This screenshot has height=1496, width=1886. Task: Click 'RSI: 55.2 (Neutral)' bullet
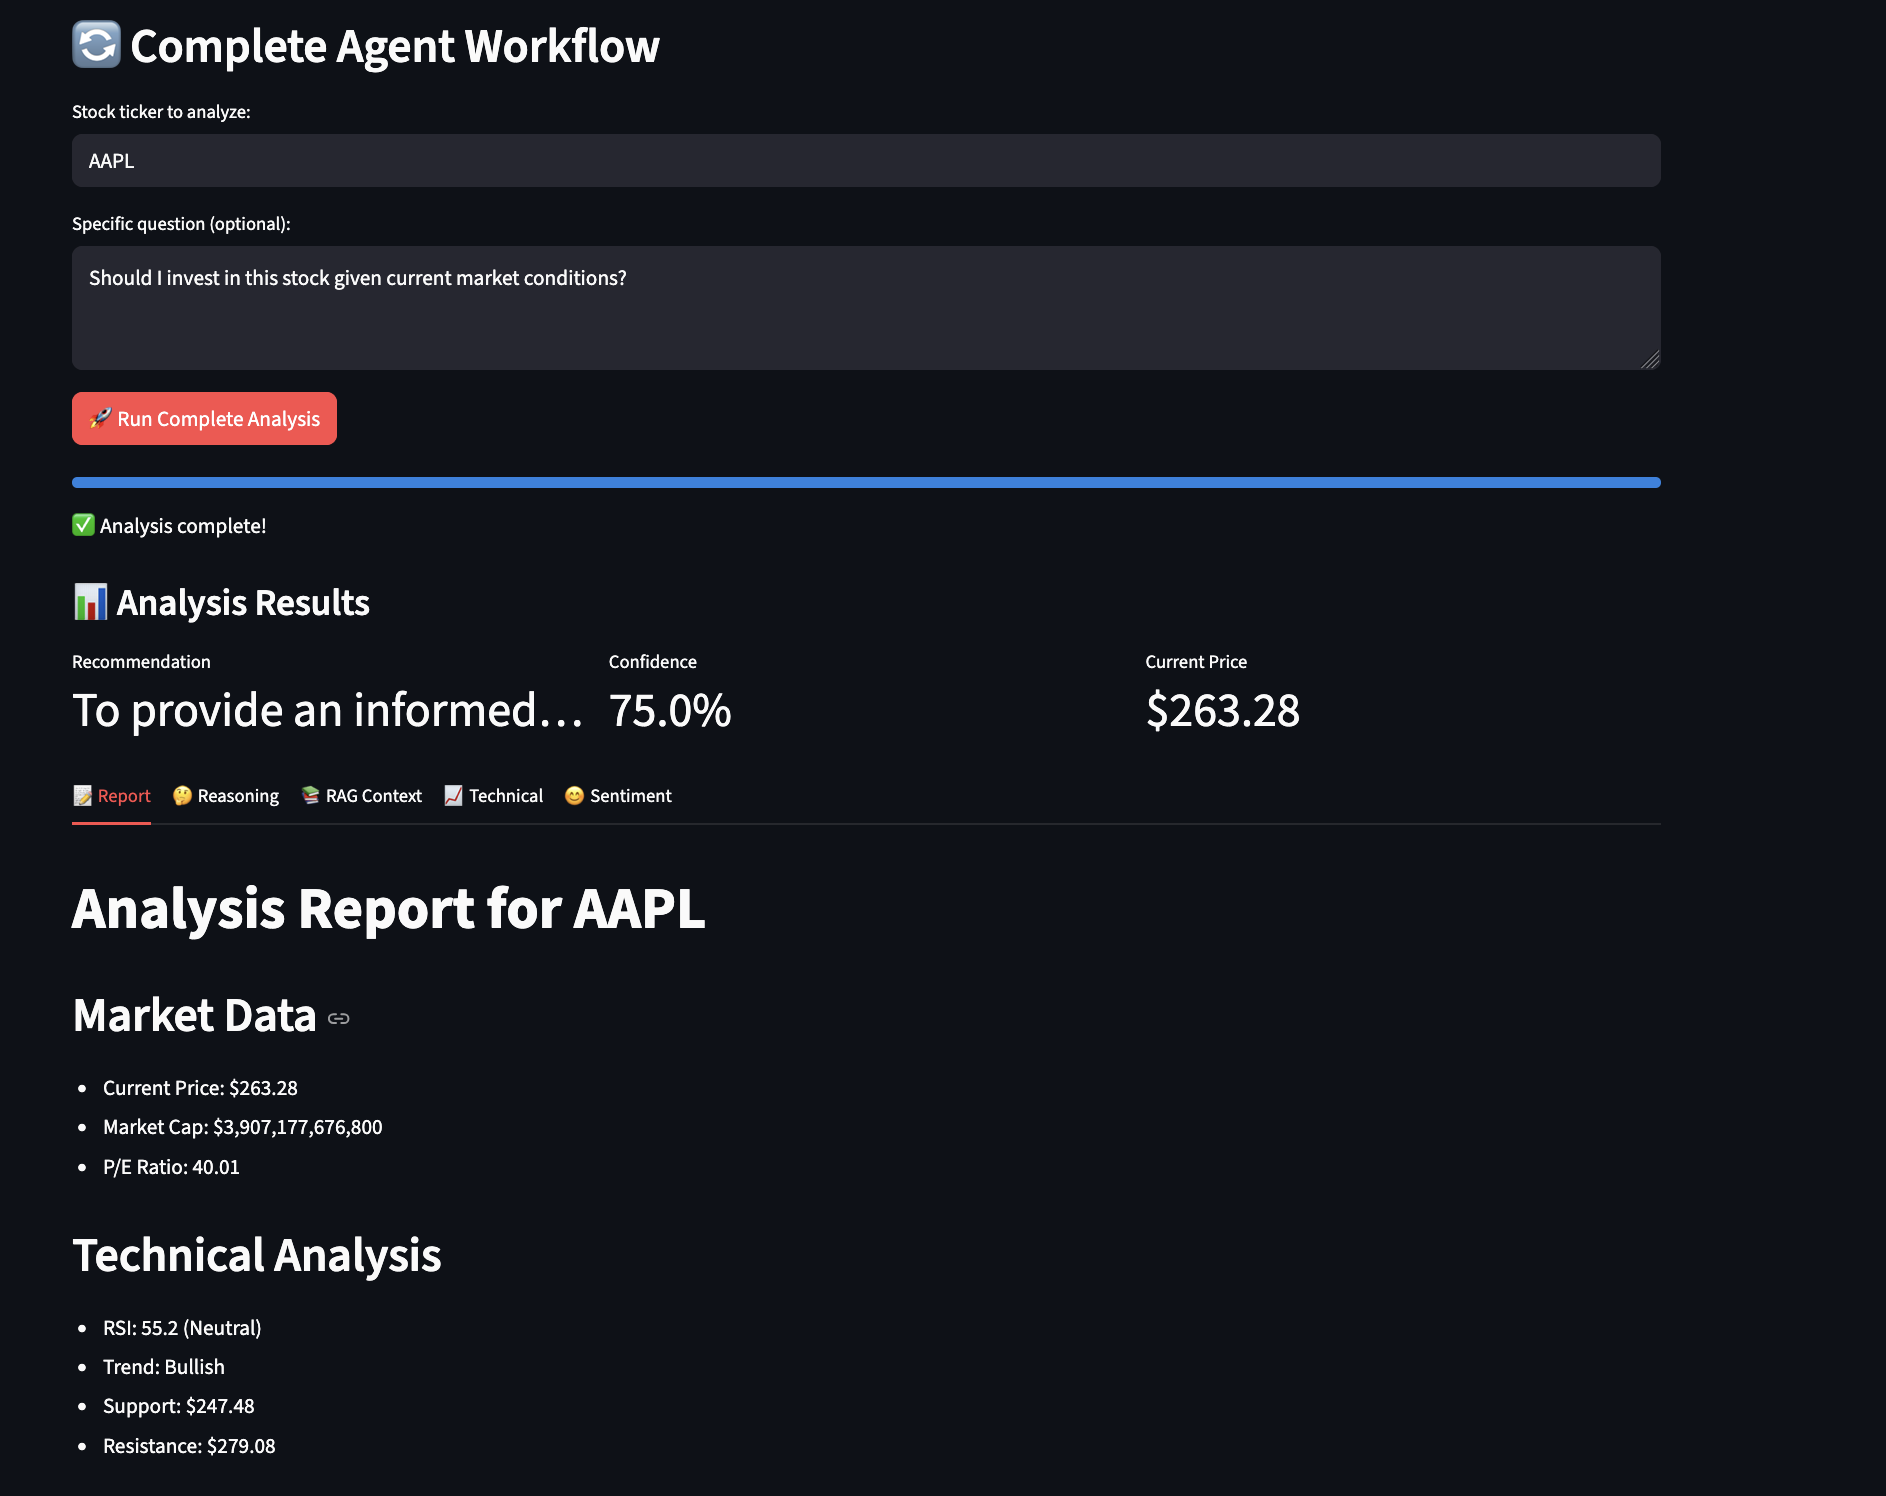pyautogui.click(x=182, y=1328)
